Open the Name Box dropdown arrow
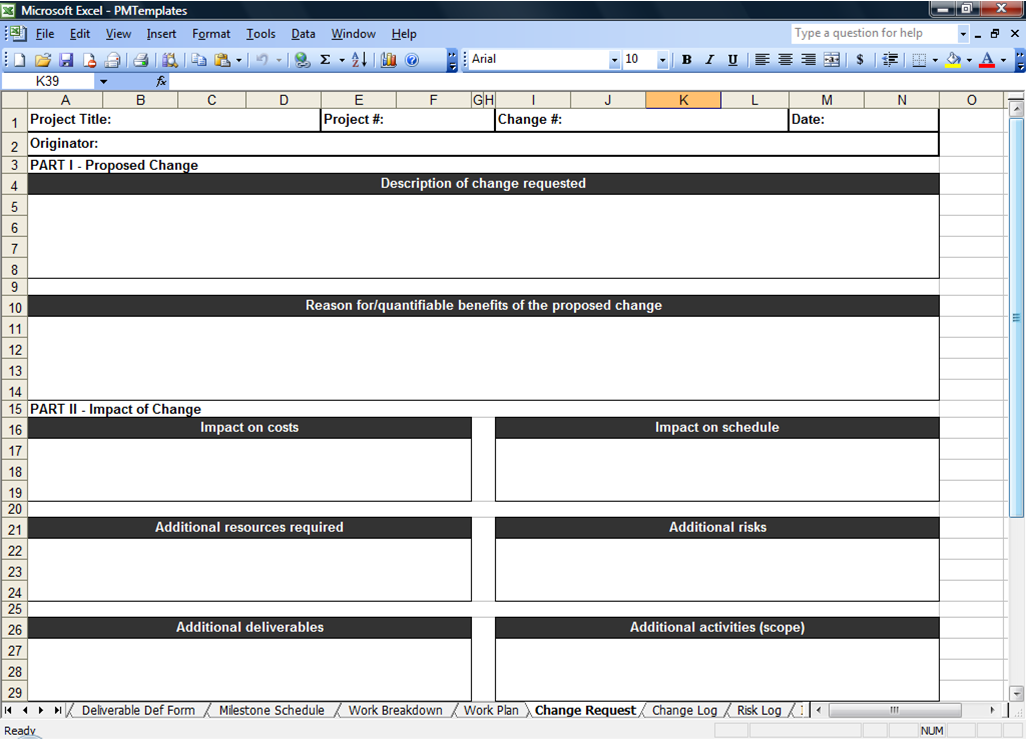The width and height of the screenshot is (1026, 739). (x=103, y=81)
